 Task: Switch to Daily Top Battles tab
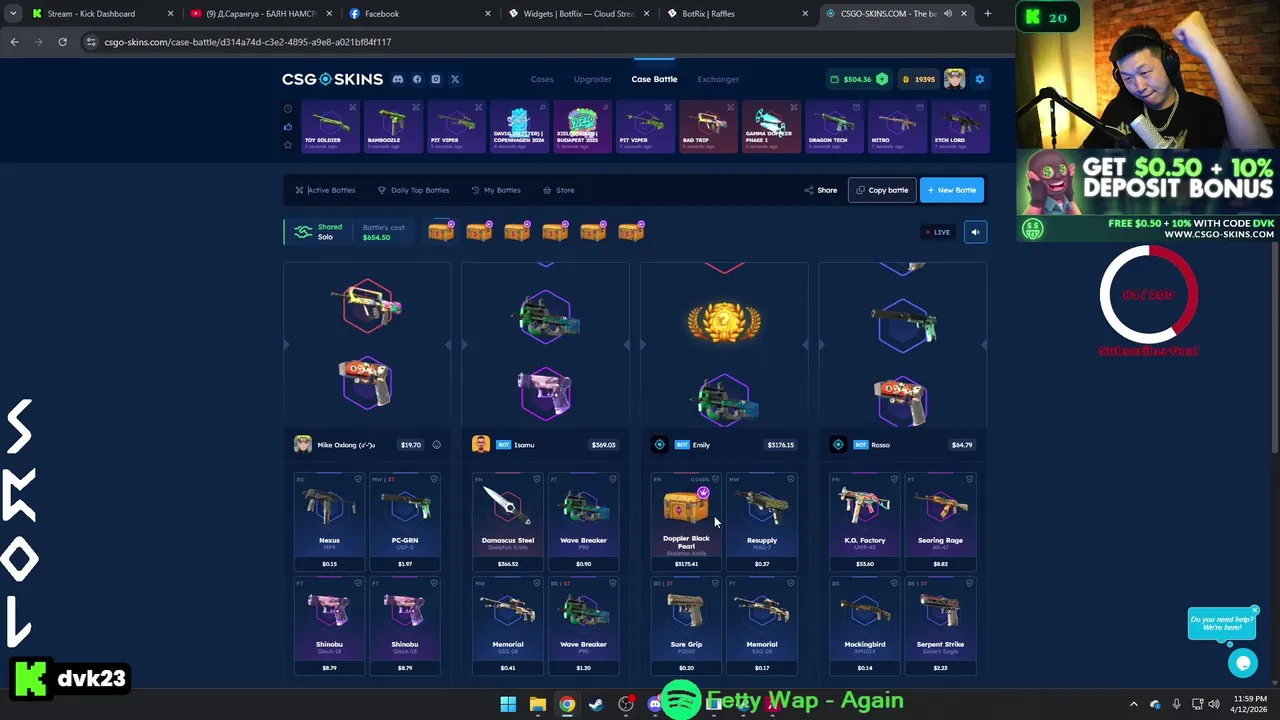tap(413, 190)
